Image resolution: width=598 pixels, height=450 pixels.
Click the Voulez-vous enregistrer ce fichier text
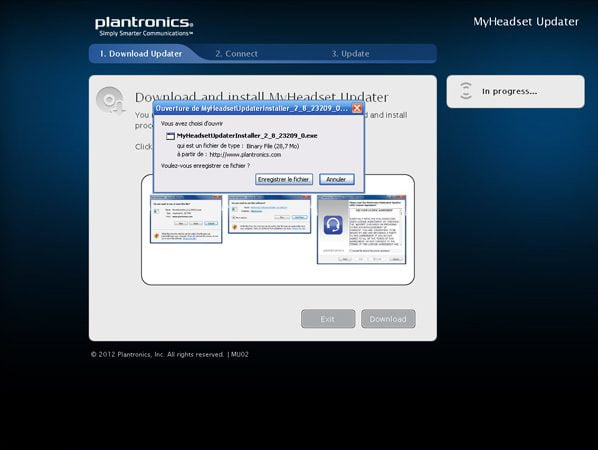coord(206,166)
